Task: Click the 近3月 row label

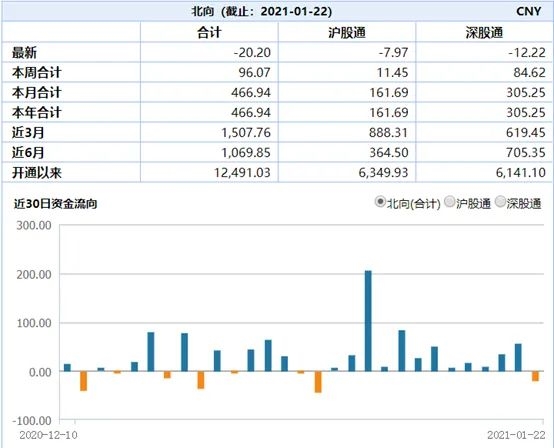Action: pos(28,132)
